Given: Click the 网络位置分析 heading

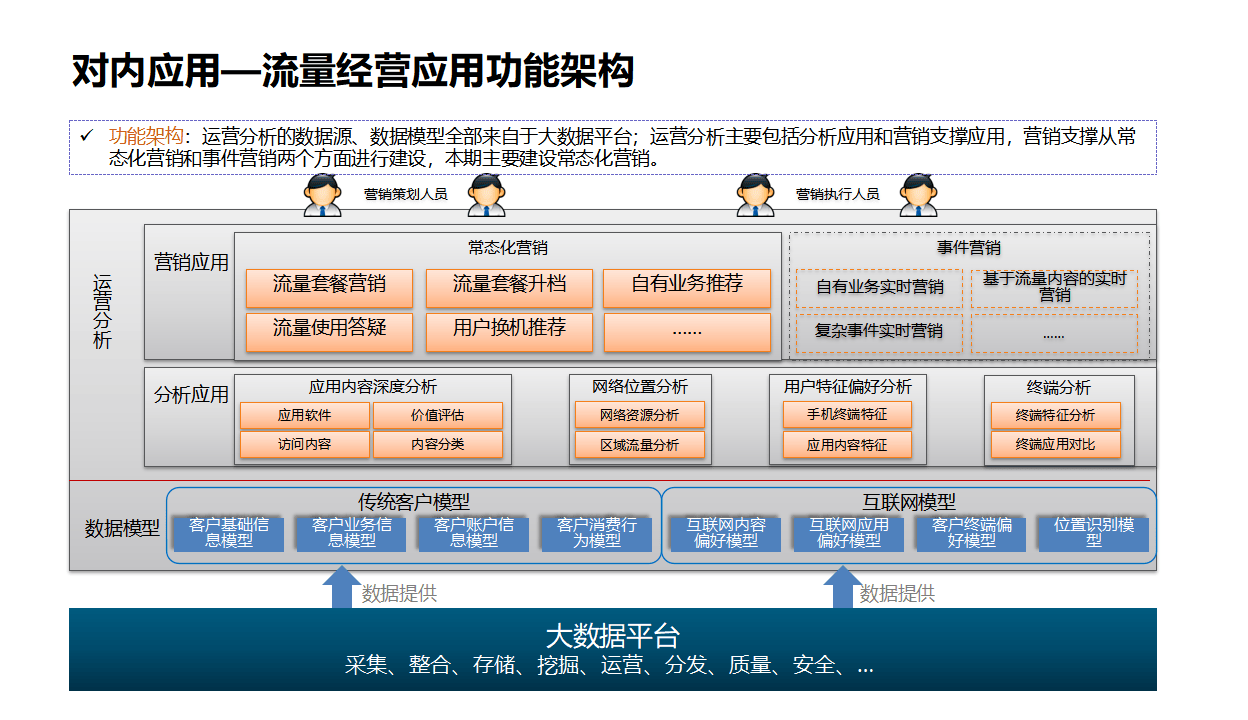Looking at the screenshot, I should [x=640, y=387].
